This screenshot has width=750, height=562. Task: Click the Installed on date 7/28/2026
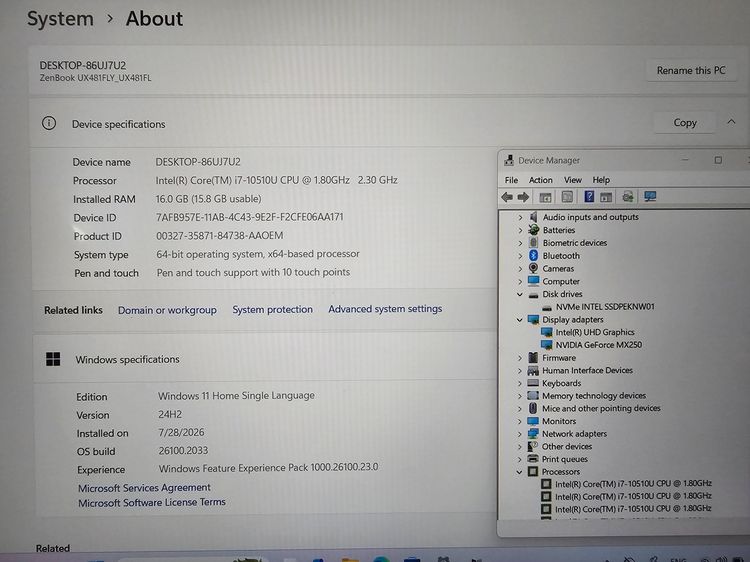pyautogui.click(x=181, y=432)
